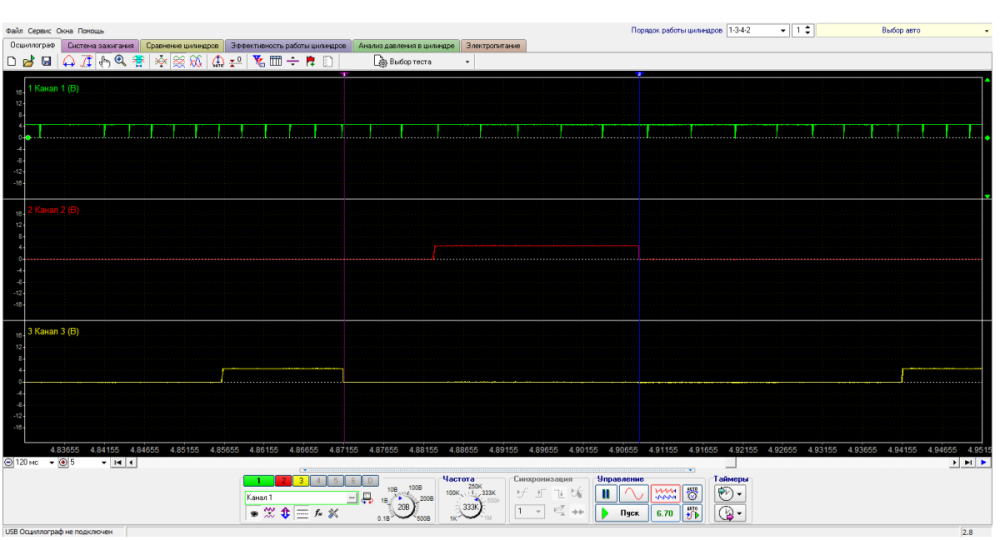1000x540 pixels.
Task: Click the table grid icon in toolbar
Action: [276, 62]
